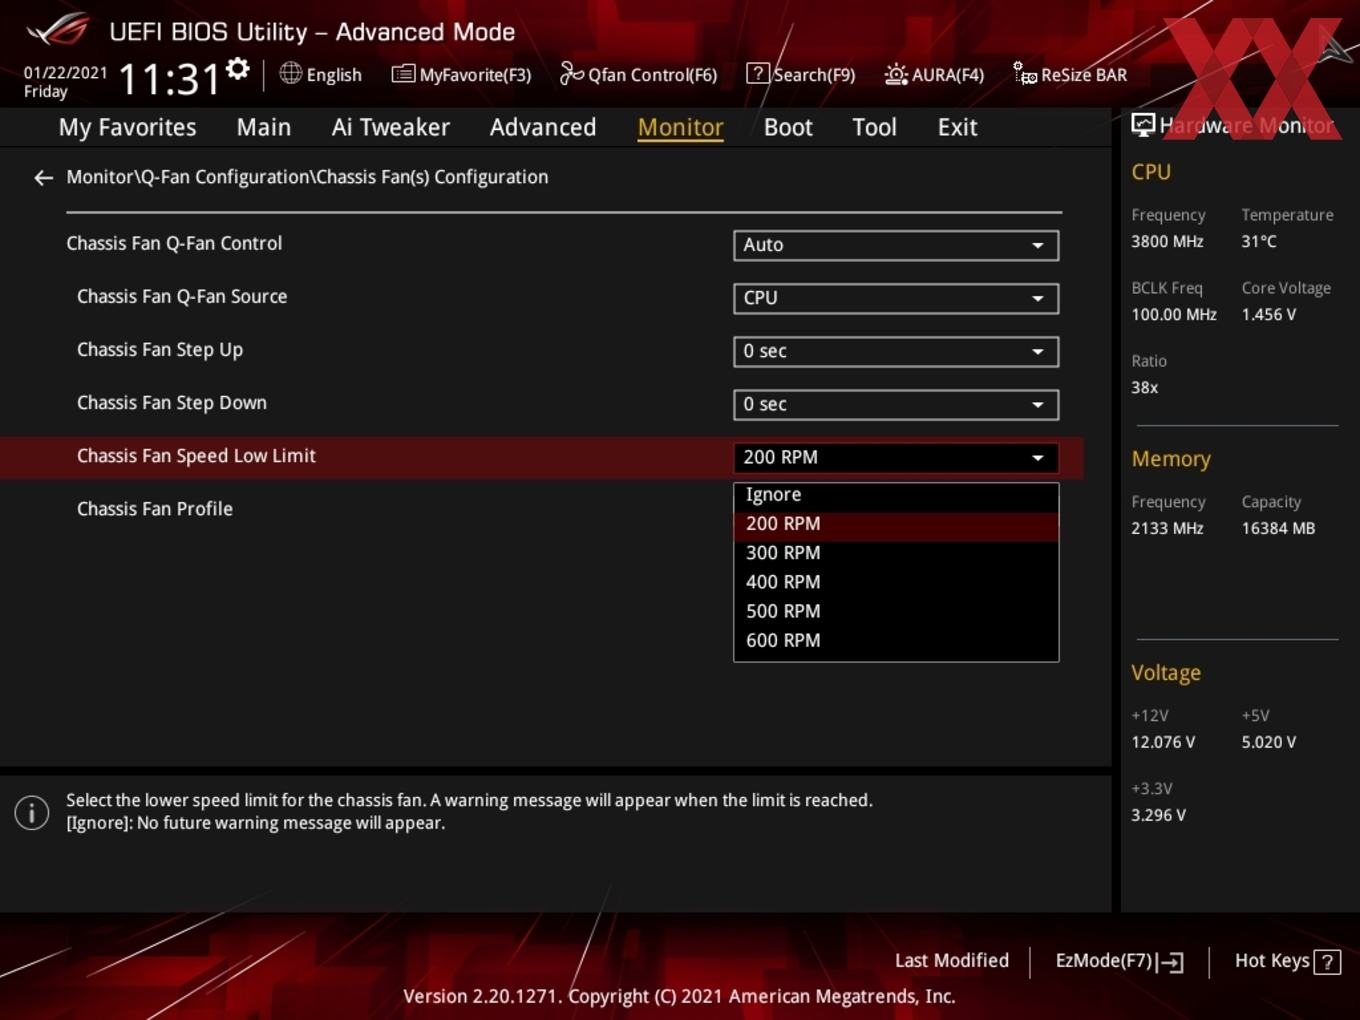Open AURA(F4) lighting settings

tap(934, 74)
